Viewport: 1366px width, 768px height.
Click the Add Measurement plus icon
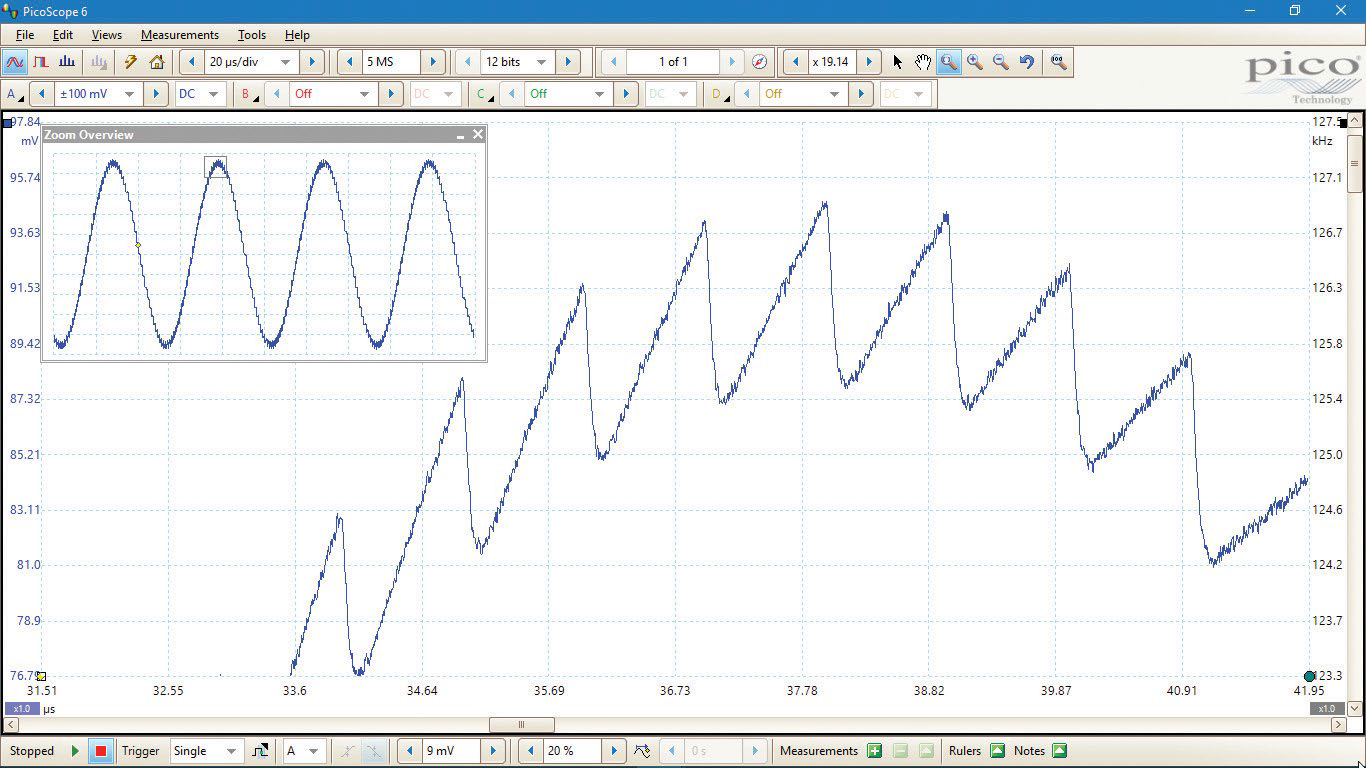[874, 751]
